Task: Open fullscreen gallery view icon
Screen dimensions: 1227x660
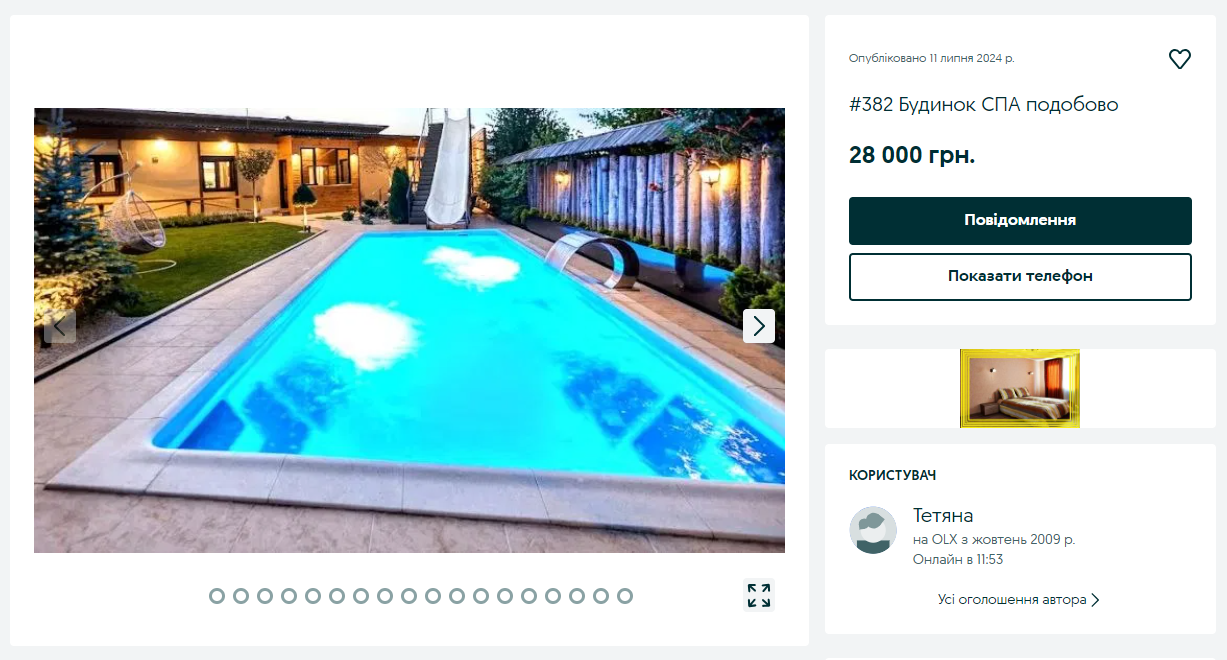Action: [759, 596]
